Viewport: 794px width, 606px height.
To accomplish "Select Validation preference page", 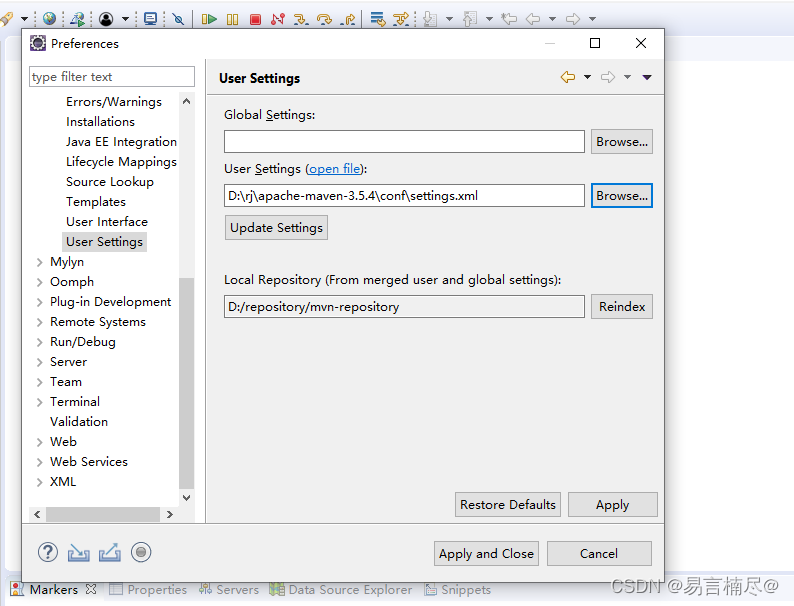I will (79, 422).
